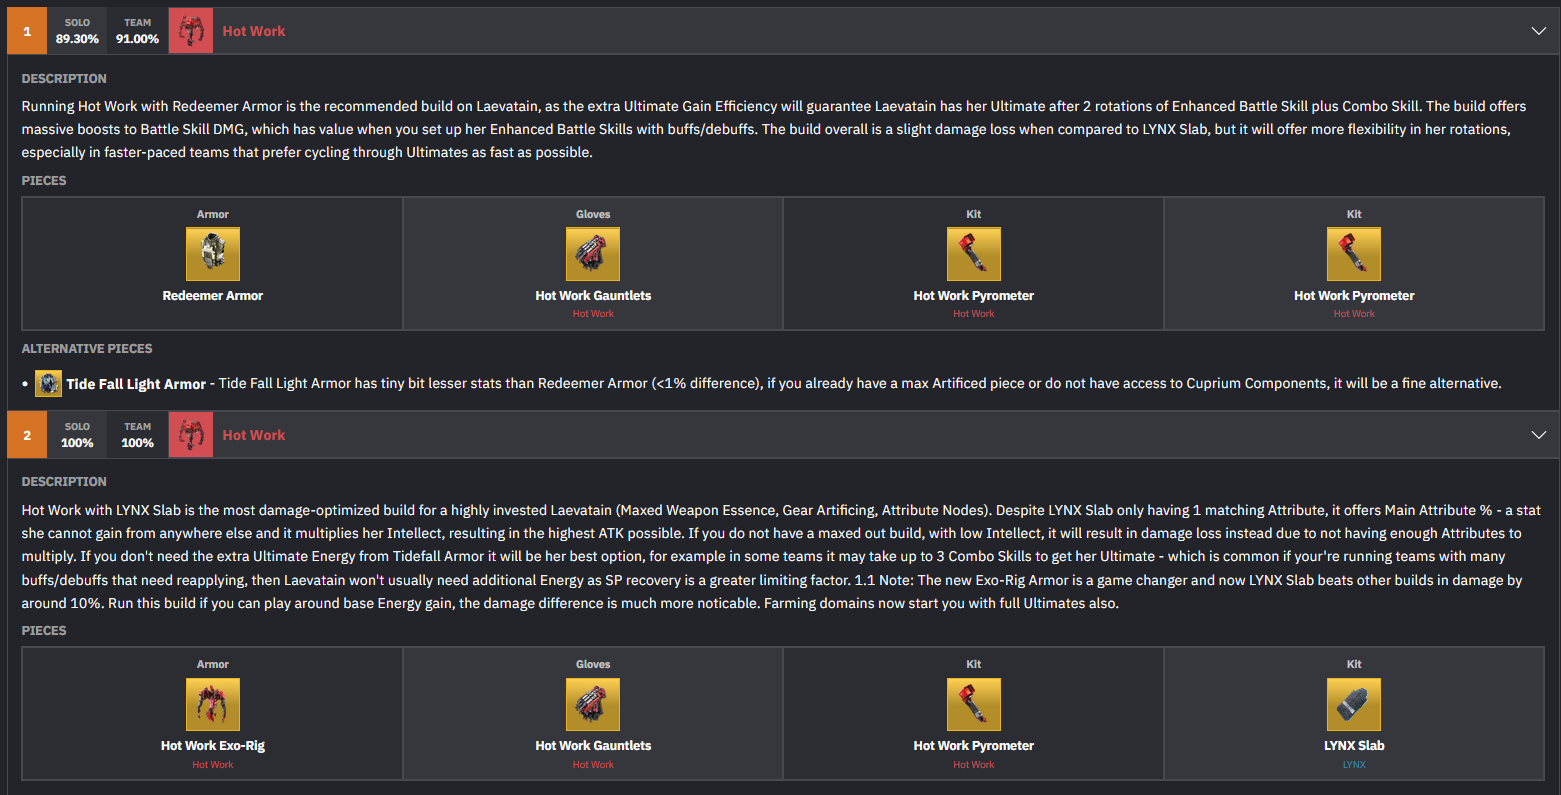
Task: Click the LYNX Slab item name
Action: click(x=1354, y=746)
